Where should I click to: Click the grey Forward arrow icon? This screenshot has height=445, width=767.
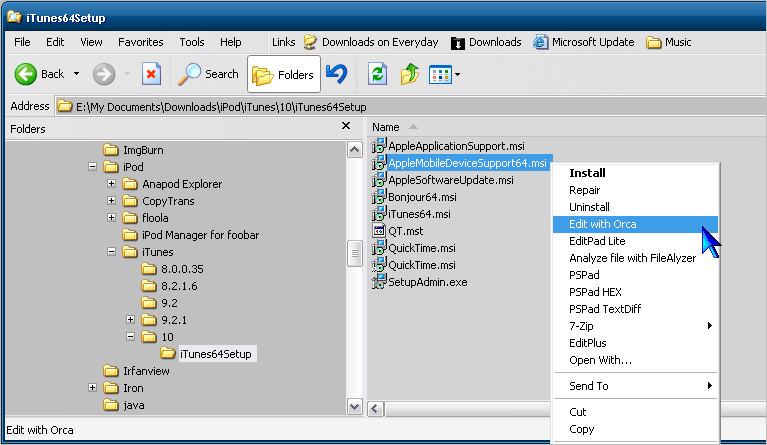point(104,74)
